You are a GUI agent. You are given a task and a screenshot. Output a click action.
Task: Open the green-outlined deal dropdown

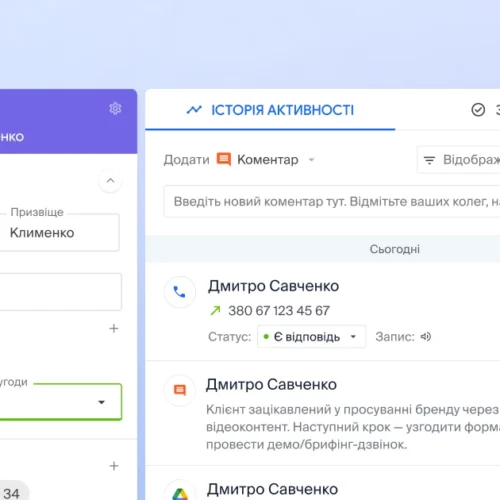(60, 402)
